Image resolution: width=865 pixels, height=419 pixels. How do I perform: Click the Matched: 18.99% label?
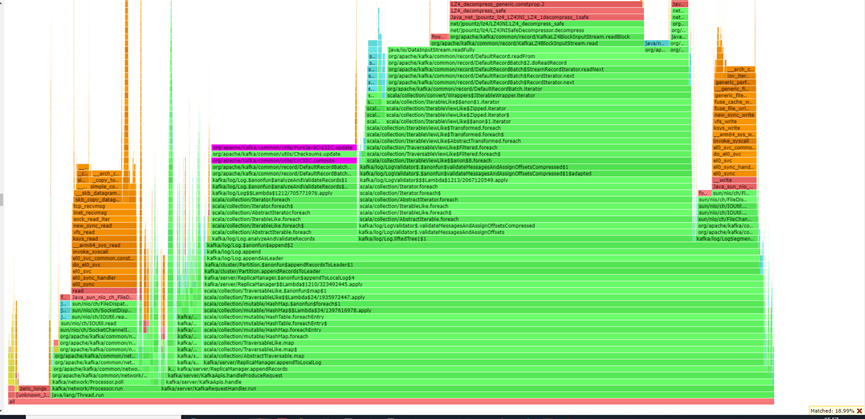832,411
